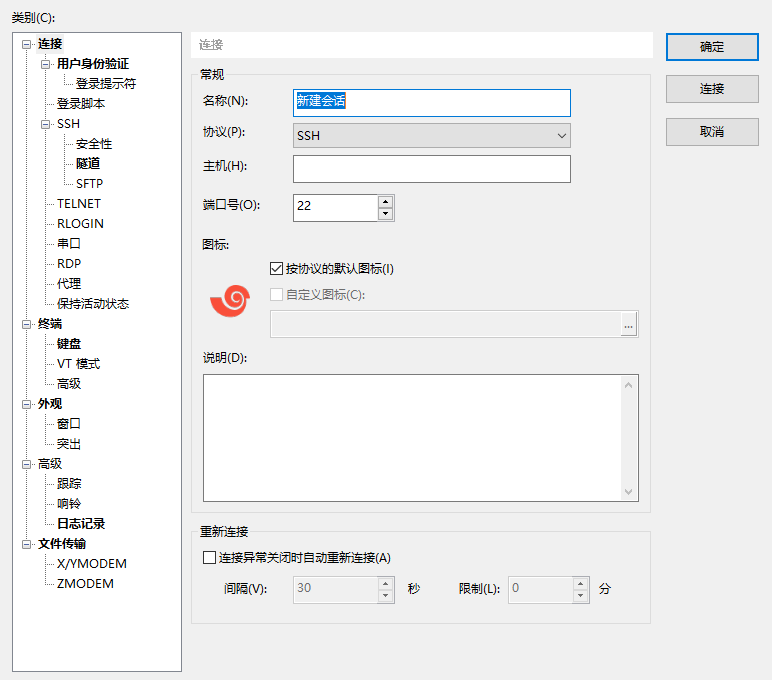
Task: Decrease port number with down arrow
Action: click(x=386, y=214)
